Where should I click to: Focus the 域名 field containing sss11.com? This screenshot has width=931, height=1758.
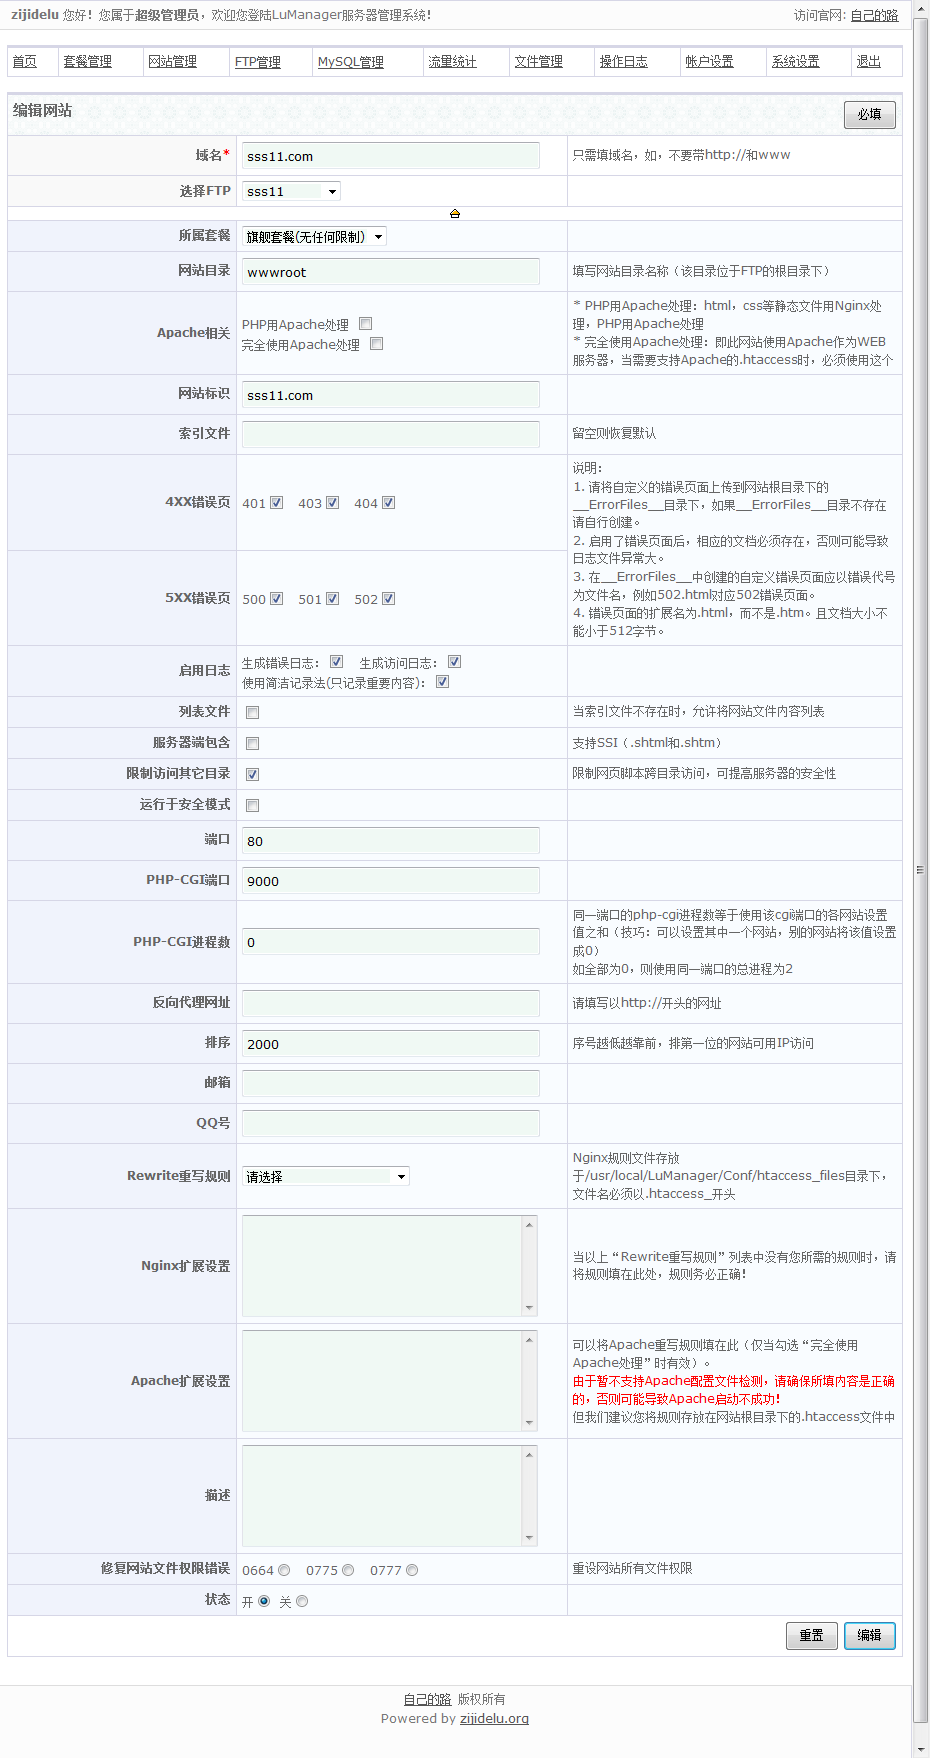391,156
